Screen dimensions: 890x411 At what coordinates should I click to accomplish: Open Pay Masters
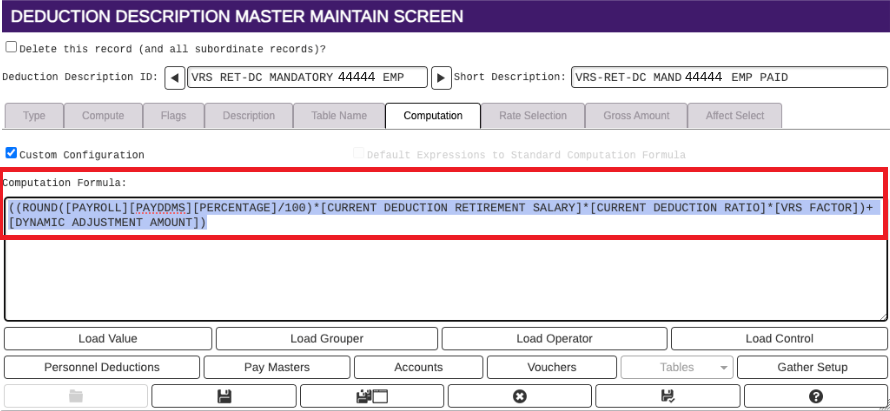pos(277,367)
